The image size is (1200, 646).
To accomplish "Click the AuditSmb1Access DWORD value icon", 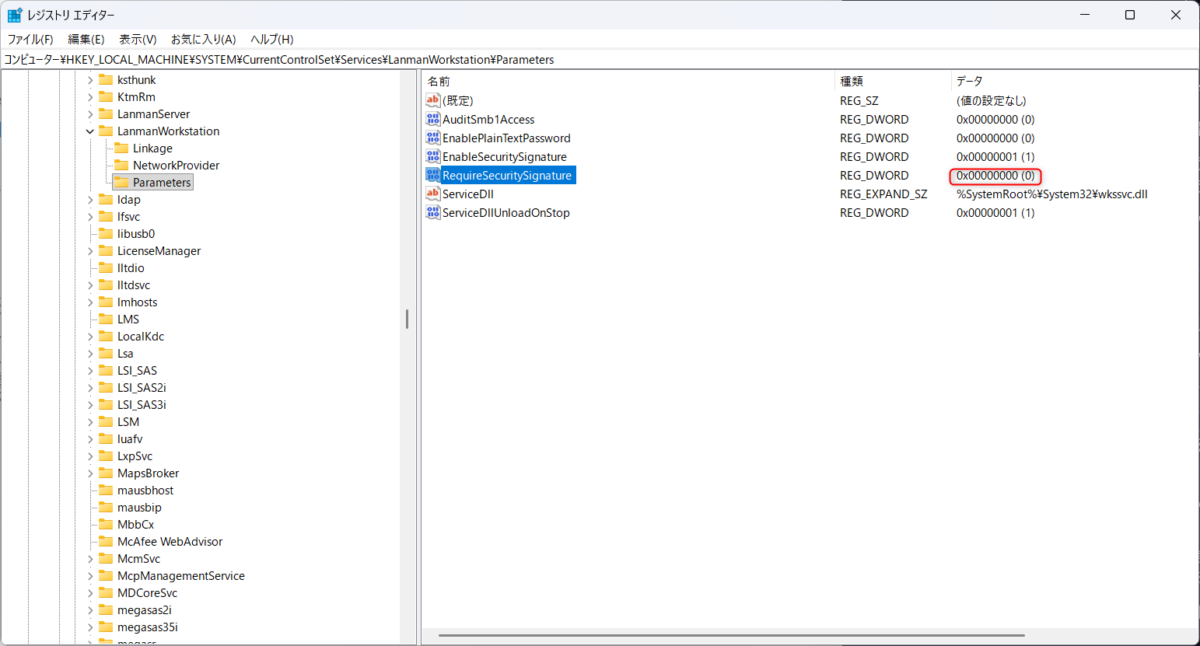I will [433, 119].
